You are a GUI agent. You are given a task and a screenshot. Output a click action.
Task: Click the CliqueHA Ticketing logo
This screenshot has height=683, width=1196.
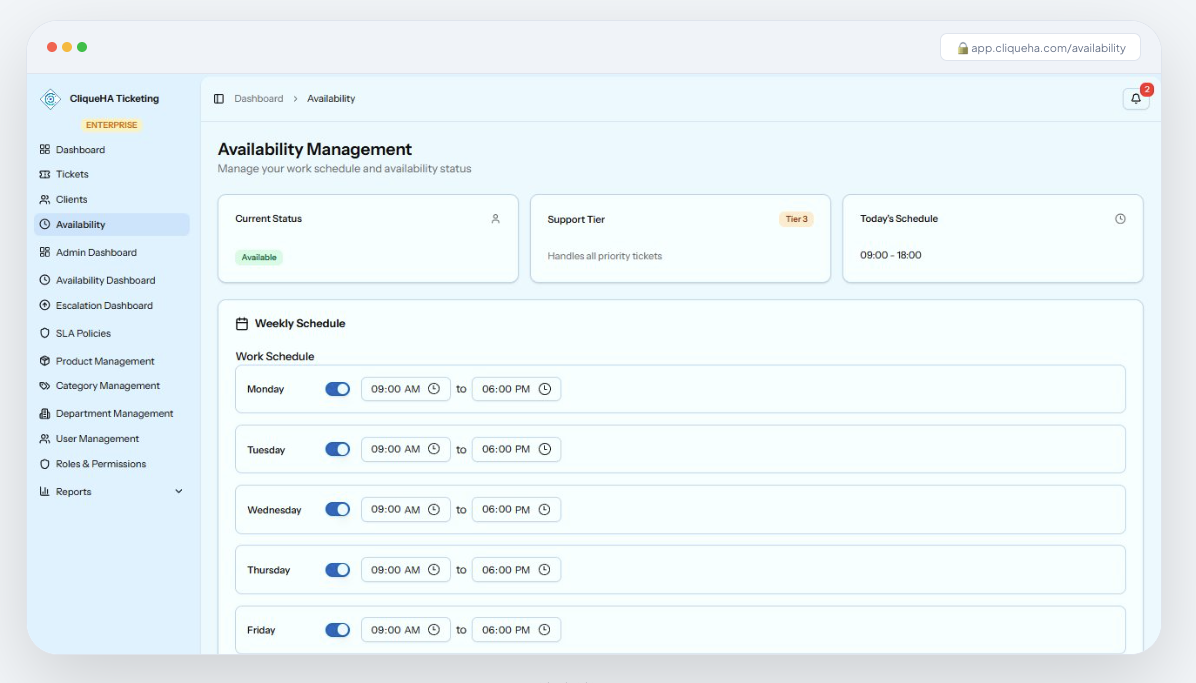tap(50, 99)
